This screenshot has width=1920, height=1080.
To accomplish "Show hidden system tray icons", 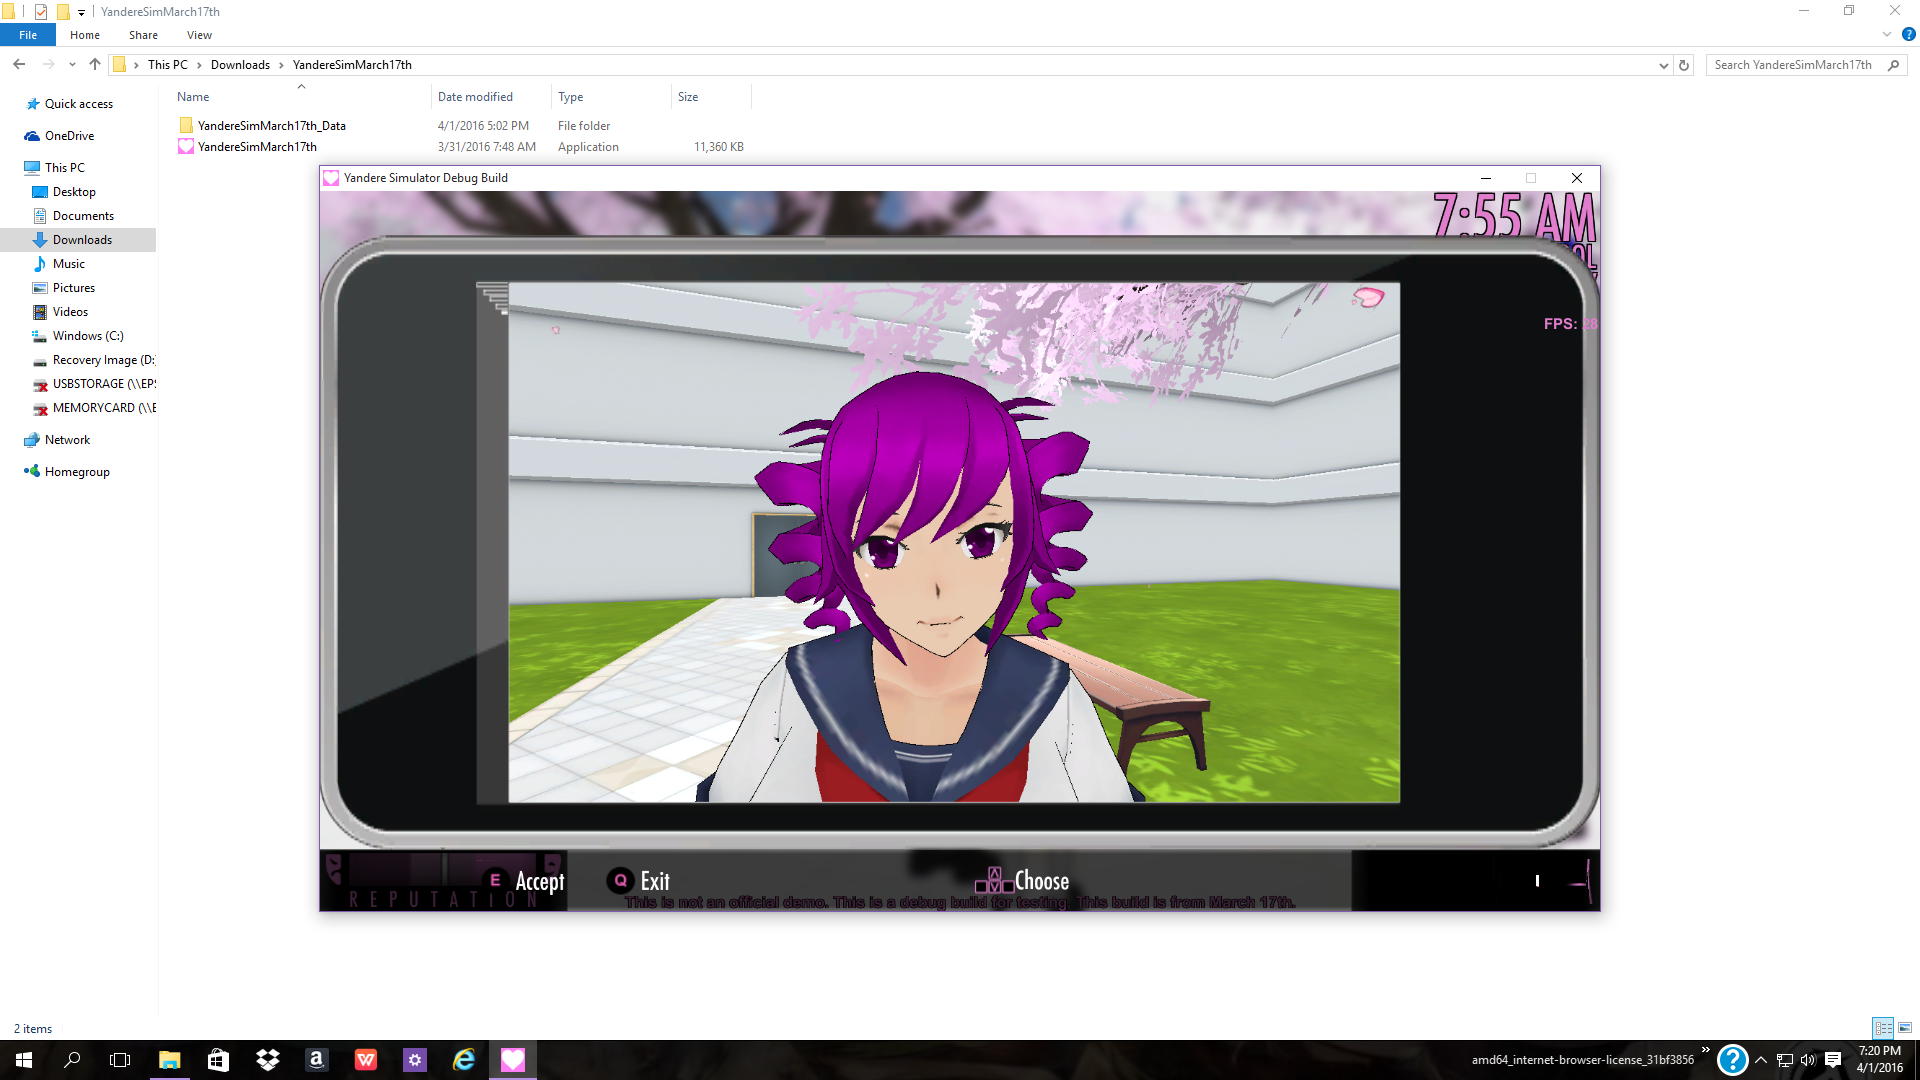I will coord(1761,1060).
